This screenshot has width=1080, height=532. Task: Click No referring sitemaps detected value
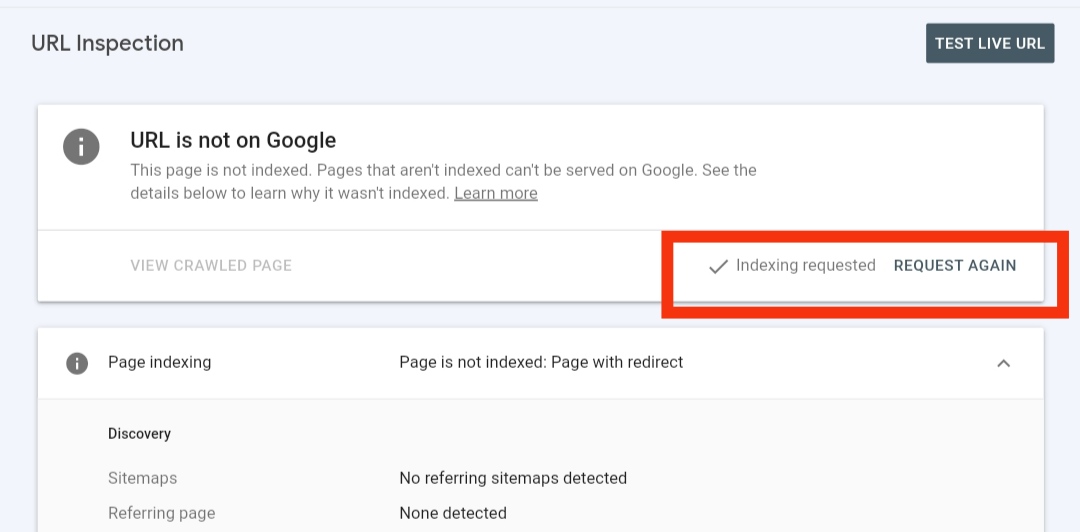[512, 478]
